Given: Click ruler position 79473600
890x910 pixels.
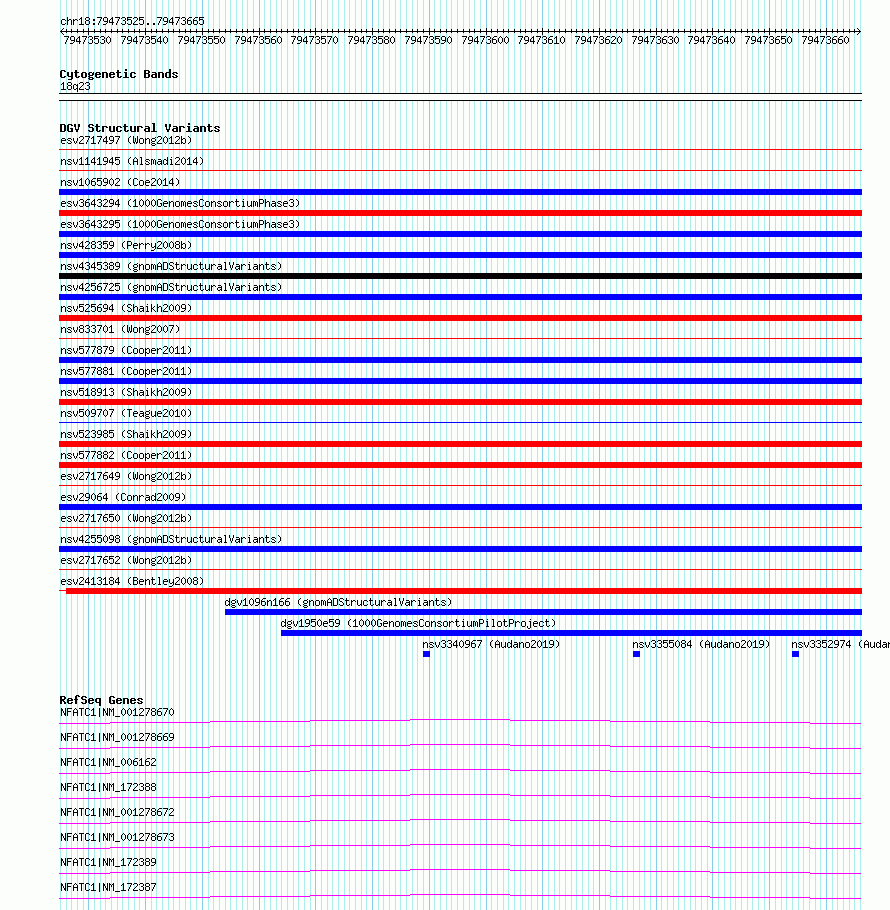Looking at the screenshot, I should point(485,40).
